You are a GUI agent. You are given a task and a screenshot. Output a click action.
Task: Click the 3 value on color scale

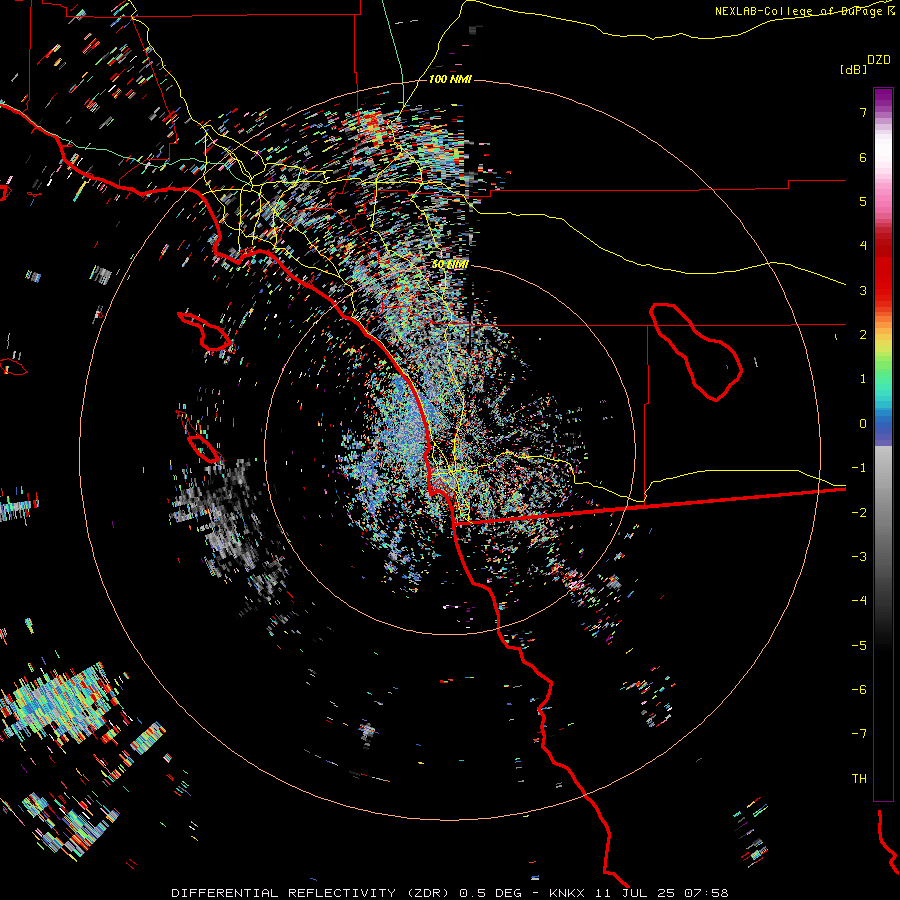coord(863,290)
